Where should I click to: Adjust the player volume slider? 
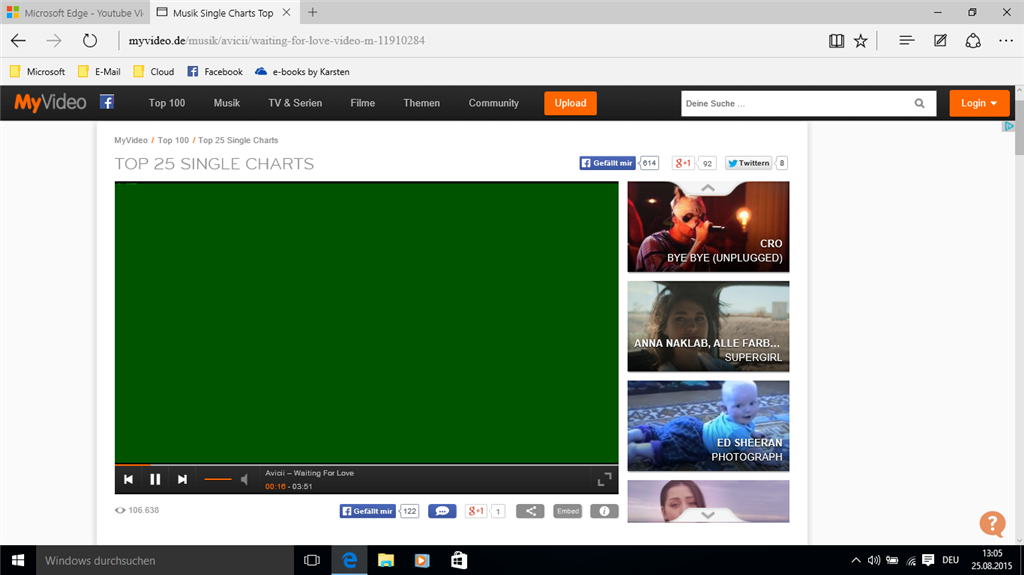coord(217,480)
